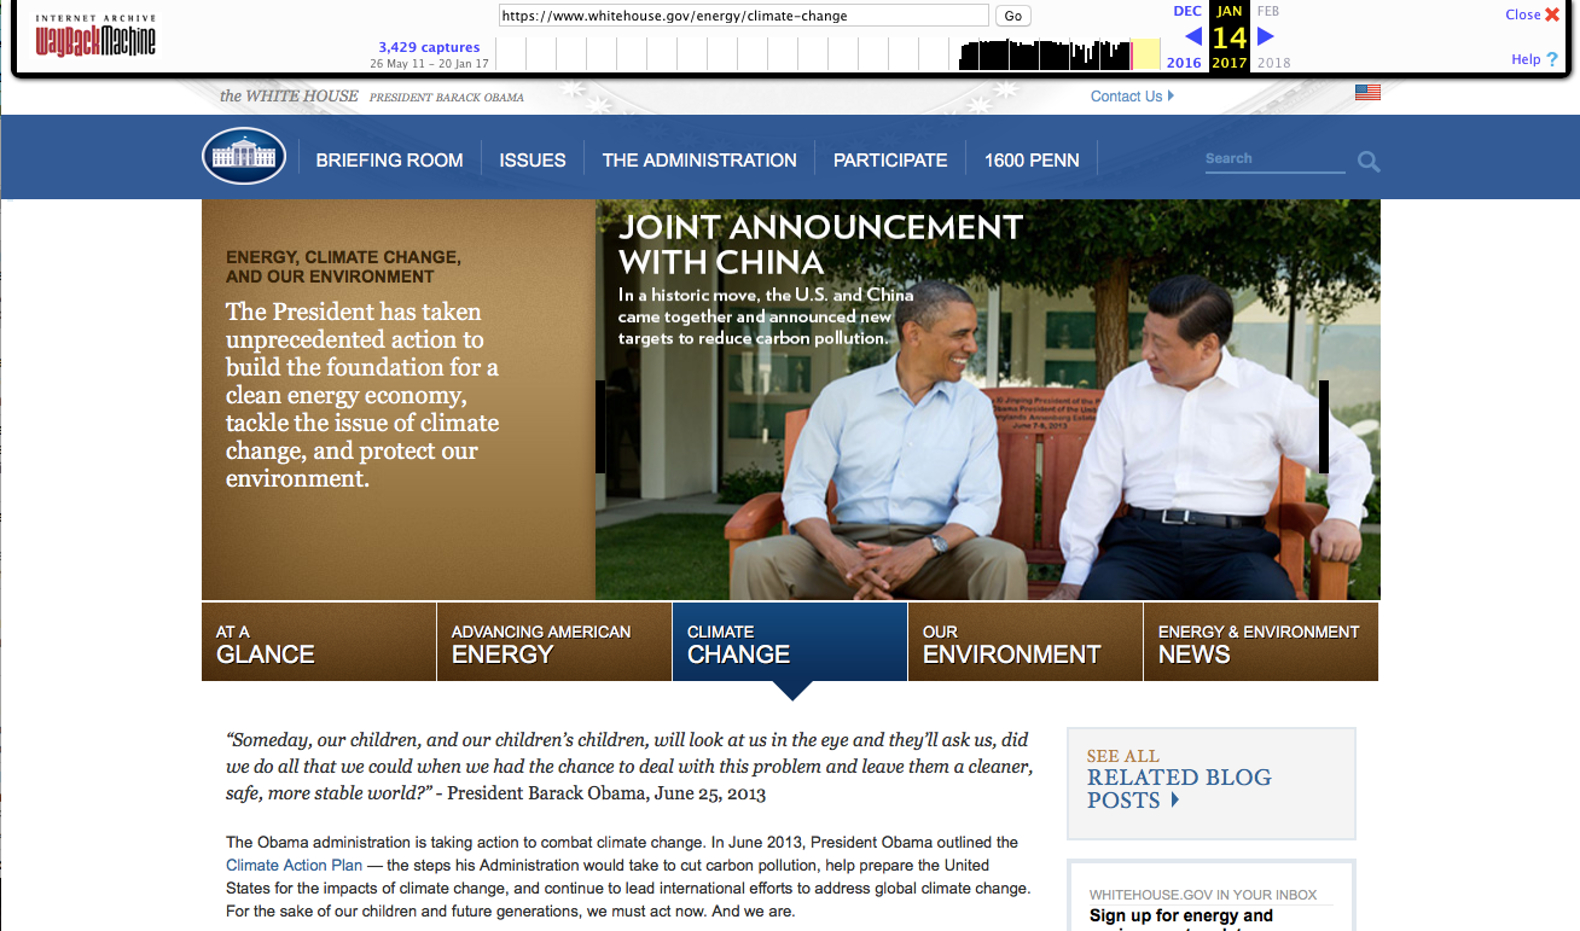The image size is (1580, 931).
Task: Switch to Advancing American Energy tab
Action: [x=554, y=642]
